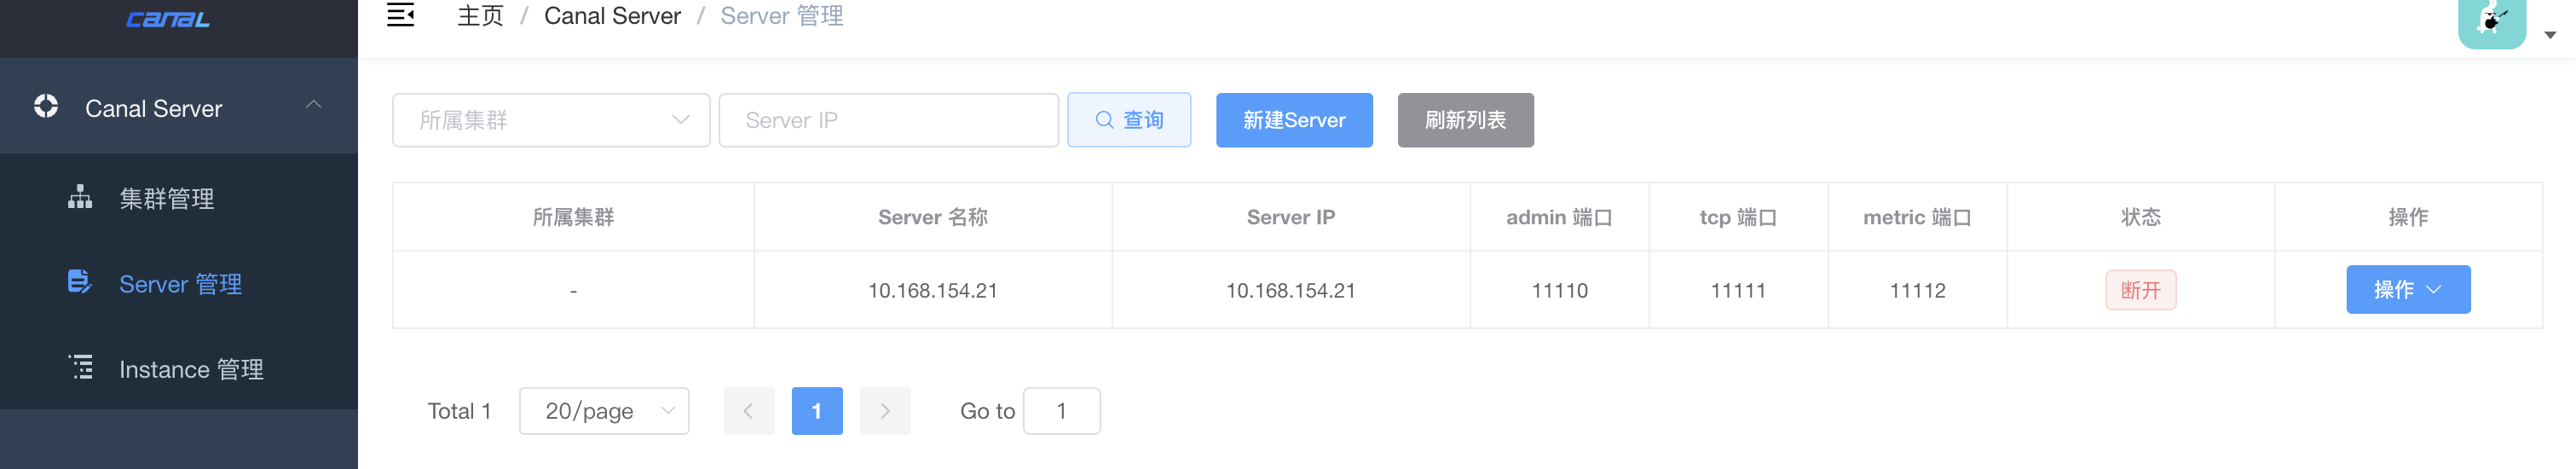Viewport: 2576px width, 469px height.
Task: Click the Server 名称 column header
Action: pos(932,217)
